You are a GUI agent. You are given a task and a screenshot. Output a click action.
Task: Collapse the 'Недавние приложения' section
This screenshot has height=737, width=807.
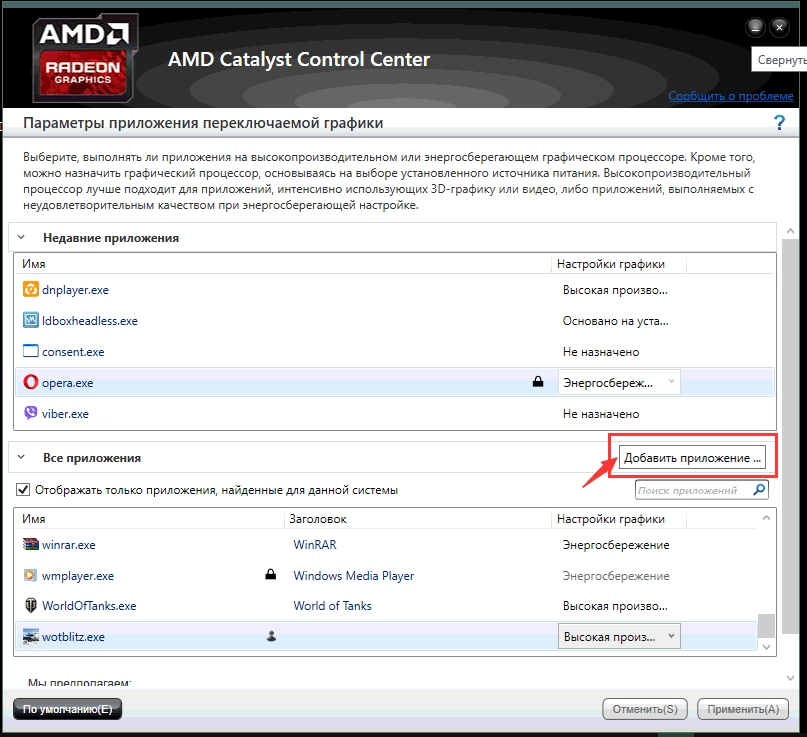tap(20, 238)
